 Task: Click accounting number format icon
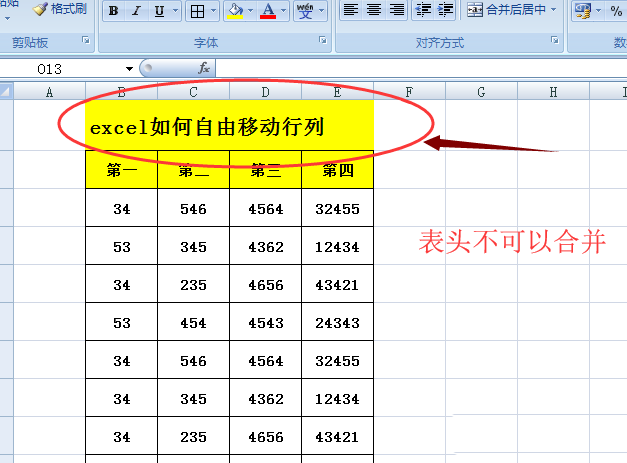[582, 10]
